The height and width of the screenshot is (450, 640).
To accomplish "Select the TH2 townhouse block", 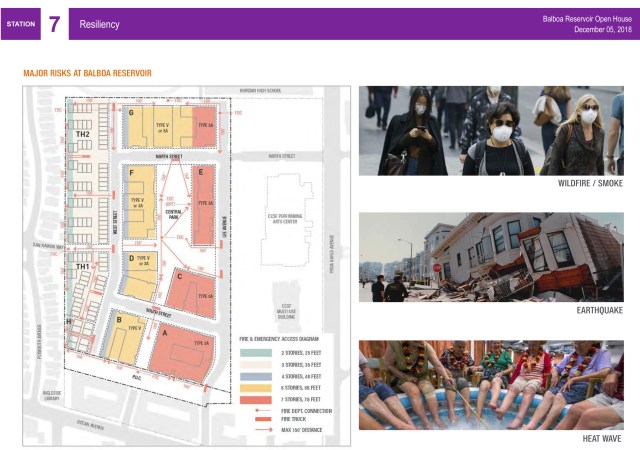I will pyautogui.click(x=82, y=134).
